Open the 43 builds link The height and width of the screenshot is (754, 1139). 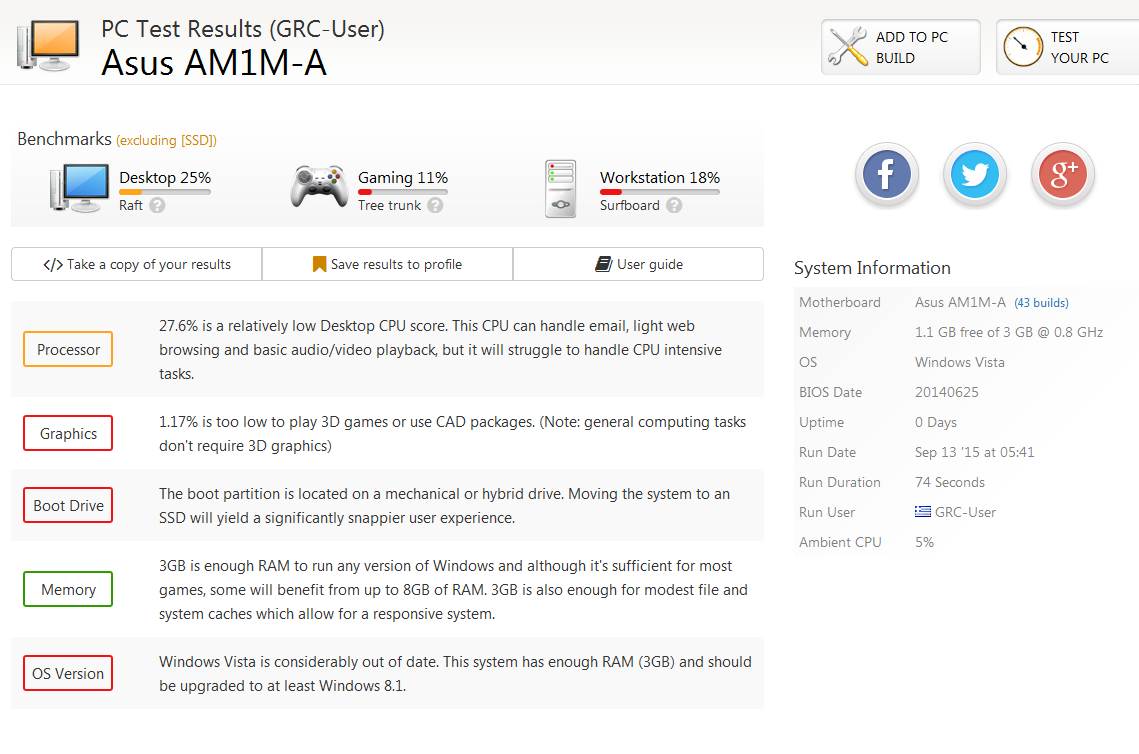(x=1042, y=303)
